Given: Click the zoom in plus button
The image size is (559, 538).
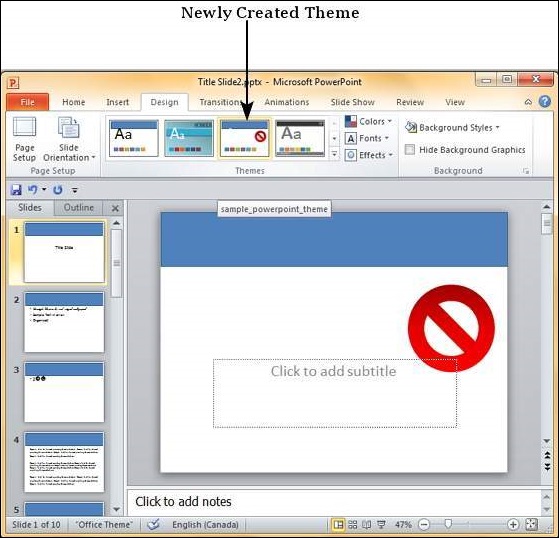Looking at the screenshot, I should click(513, 524).
